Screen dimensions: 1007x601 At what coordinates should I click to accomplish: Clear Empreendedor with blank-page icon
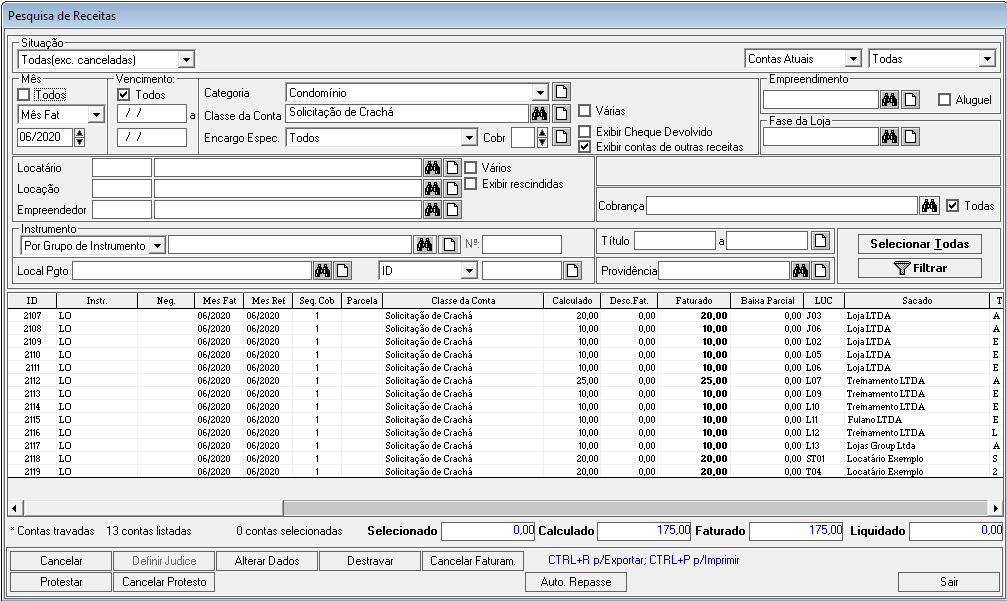click(x=453, y=209)
